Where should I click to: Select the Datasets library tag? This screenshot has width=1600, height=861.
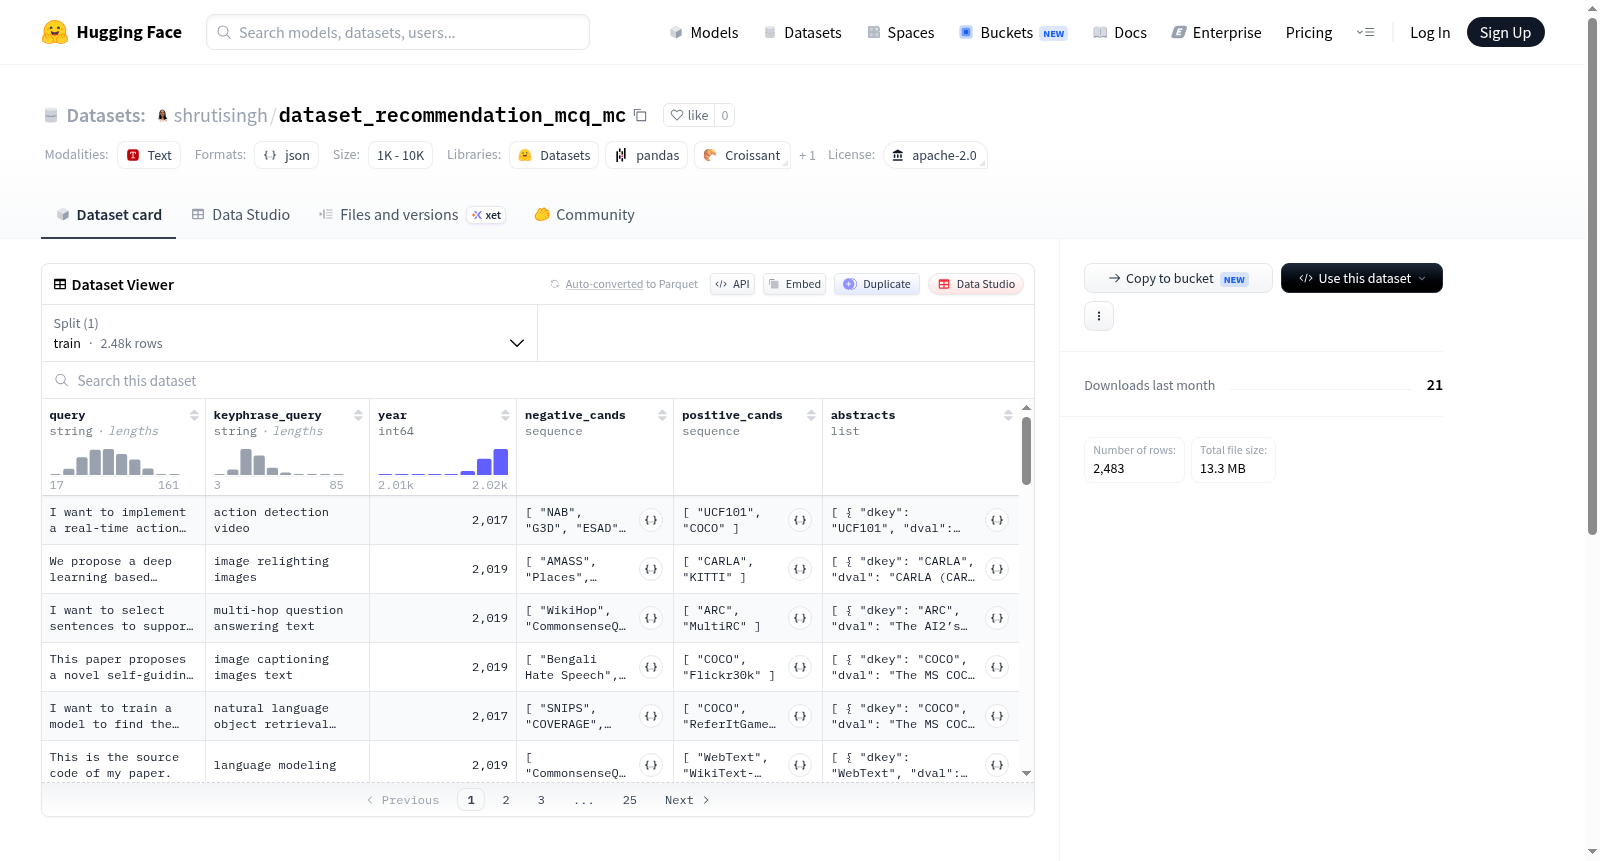coord(554,155)
